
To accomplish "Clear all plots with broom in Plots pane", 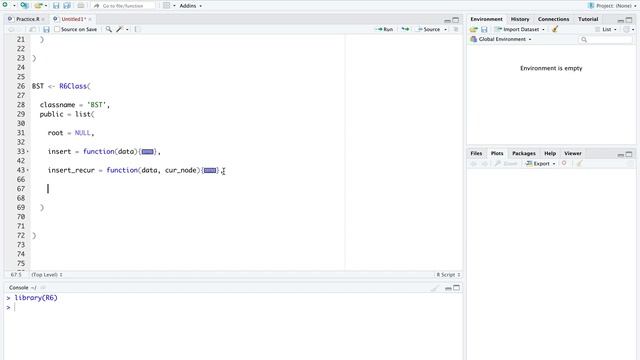I will [x=579, y=163].
